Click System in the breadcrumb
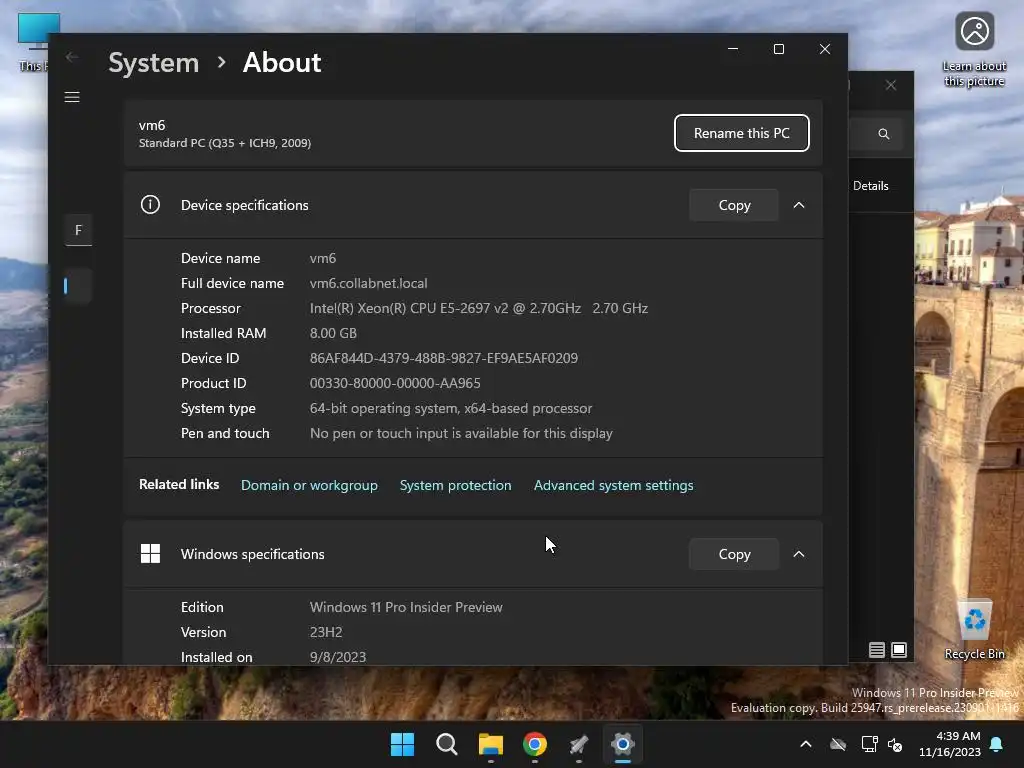The height and width of the screenshot is (768, 1024). (153, 63)
